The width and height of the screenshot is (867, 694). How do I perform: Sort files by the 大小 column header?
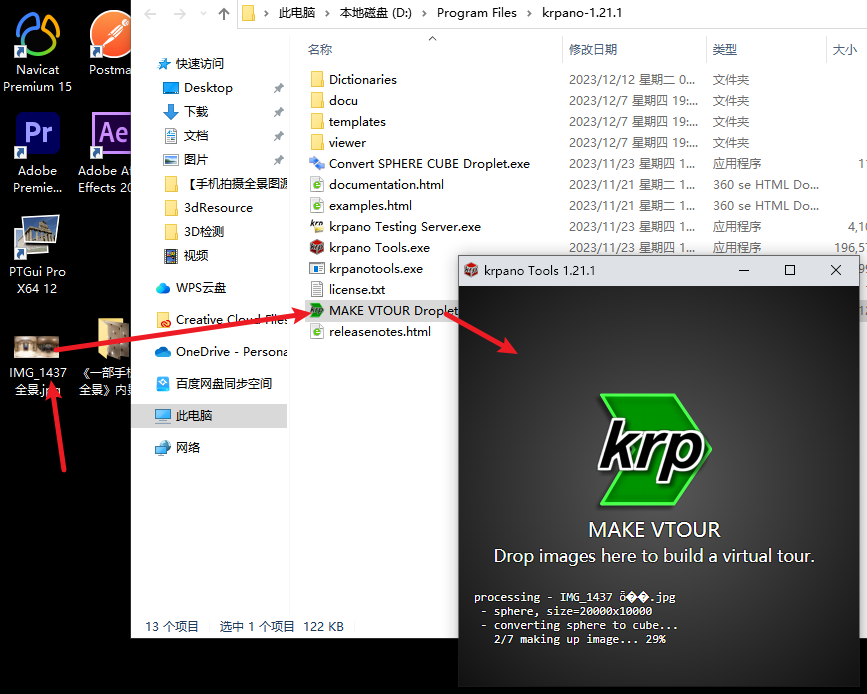click(845, 50)
